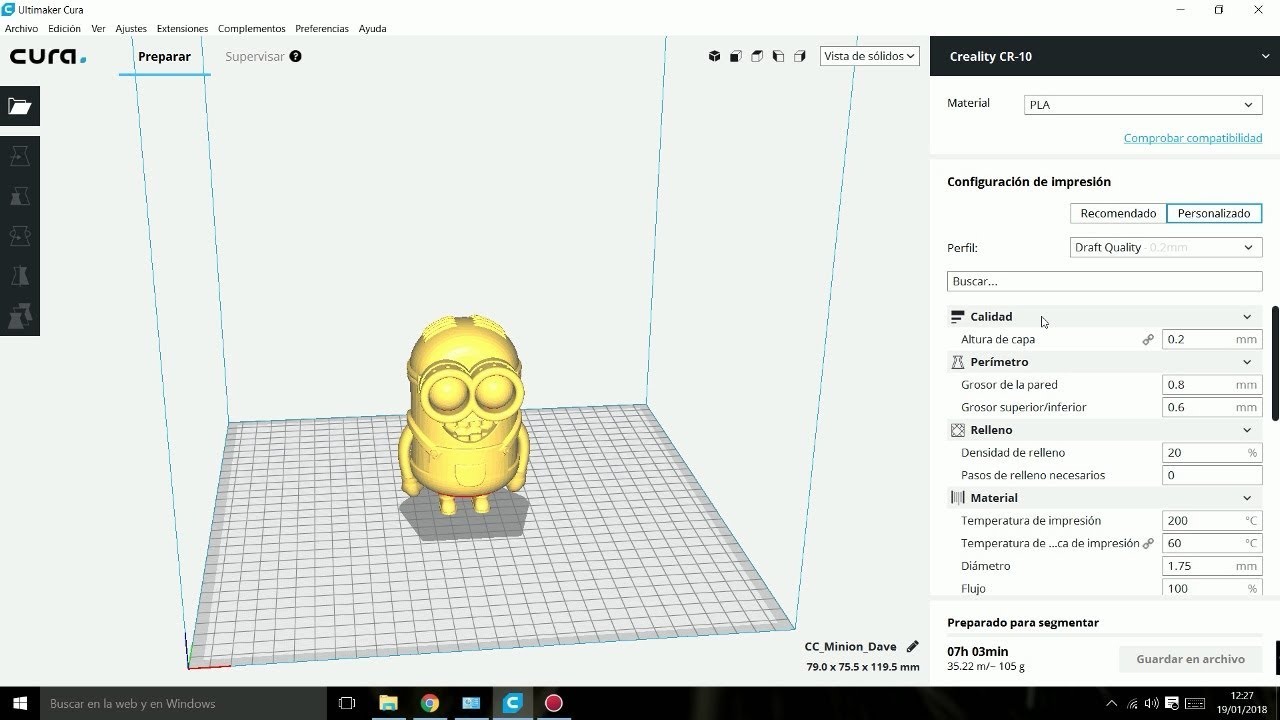Show hidden system tray icons
Screen dimensions: 1280x720
click(x=1112, y=703)
